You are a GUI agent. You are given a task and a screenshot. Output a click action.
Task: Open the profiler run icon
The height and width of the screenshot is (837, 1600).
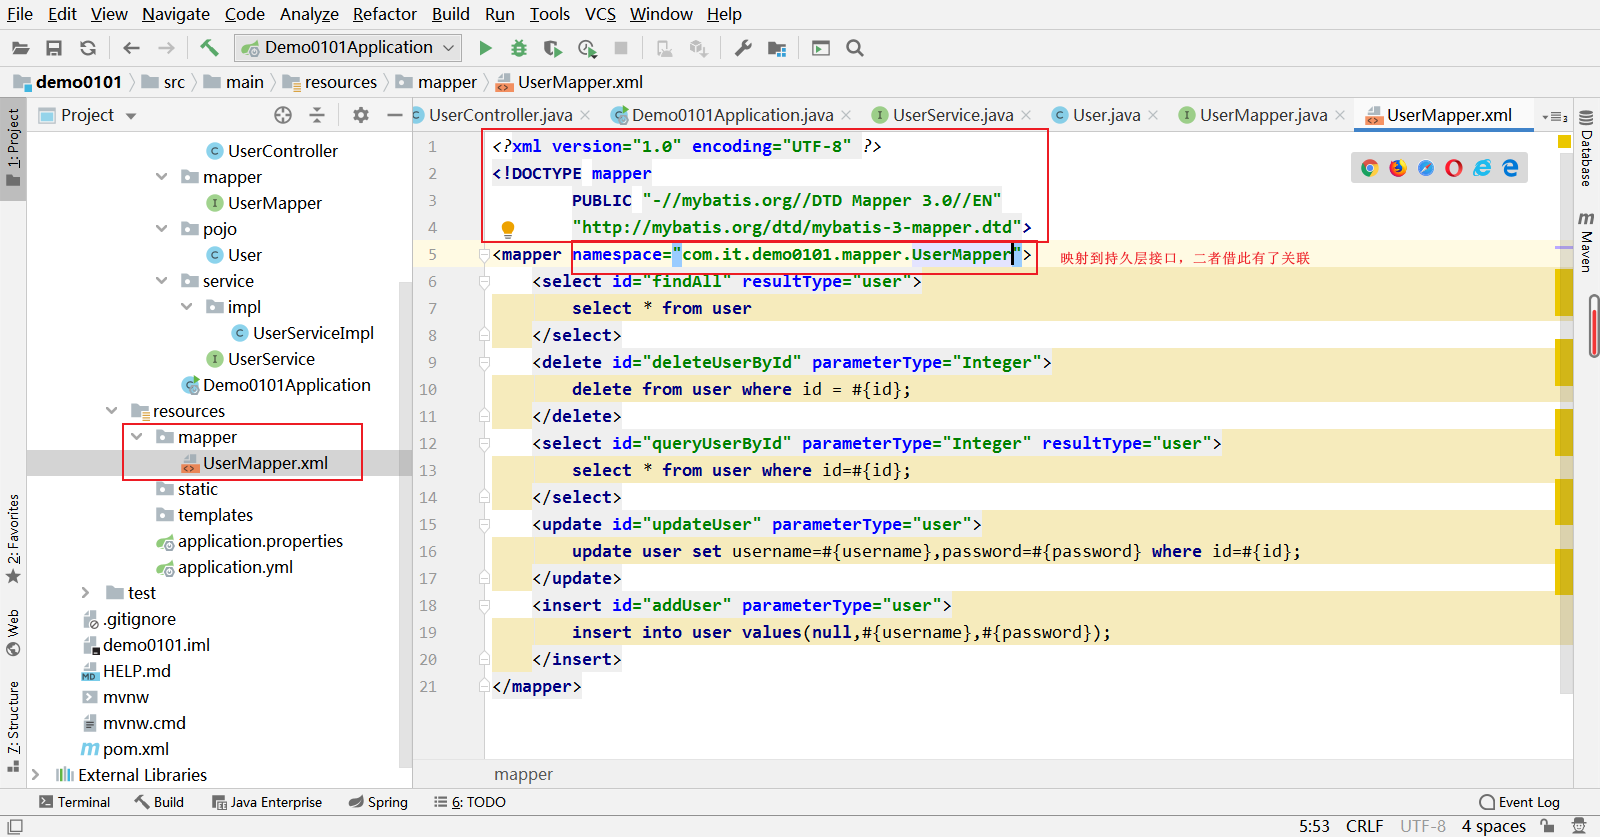click(x=587, y=48)
